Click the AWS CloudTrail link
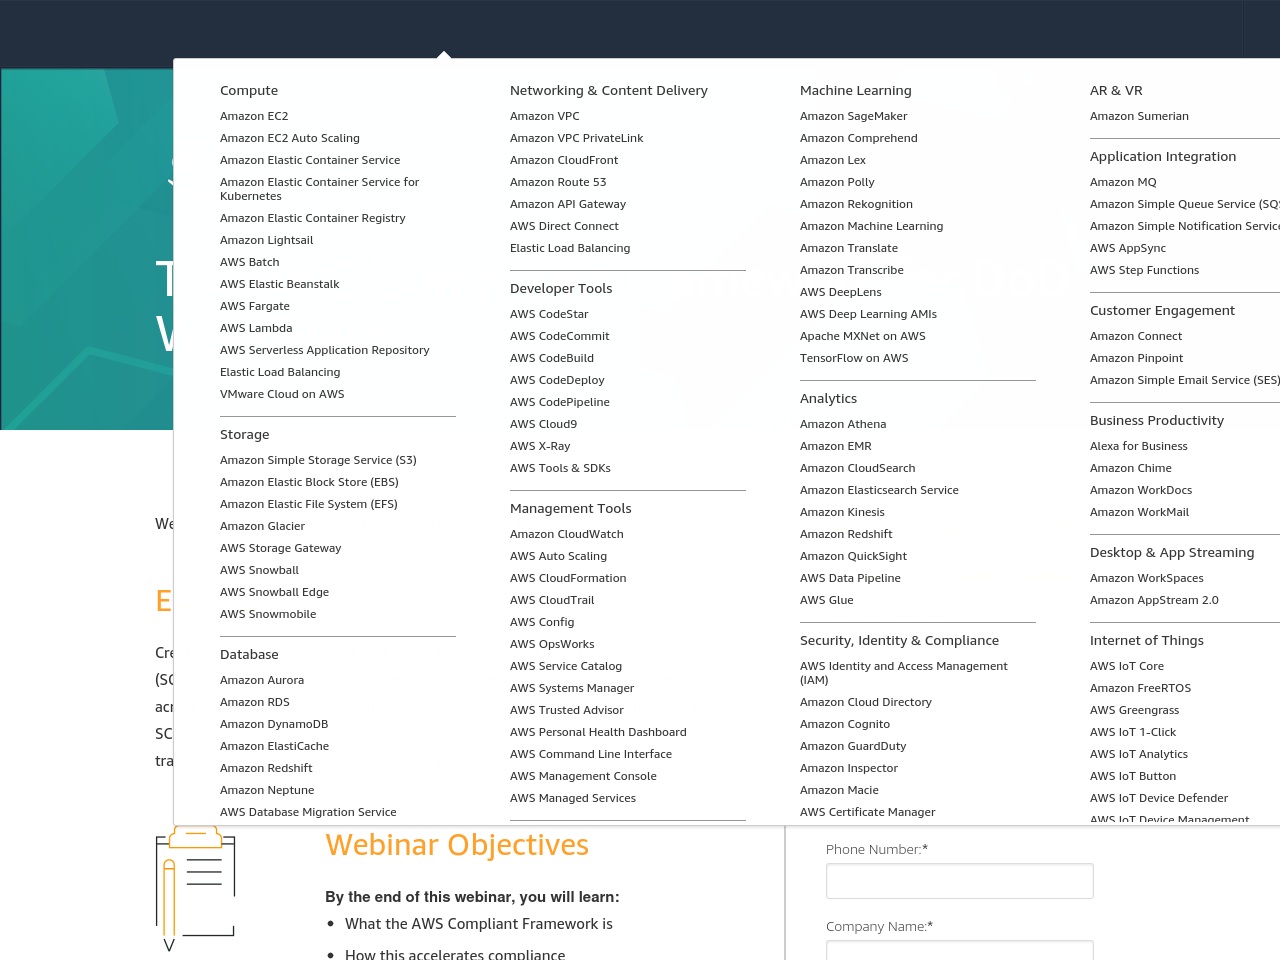This screenshot has width=1280, height=960. (x=552, y=600)
